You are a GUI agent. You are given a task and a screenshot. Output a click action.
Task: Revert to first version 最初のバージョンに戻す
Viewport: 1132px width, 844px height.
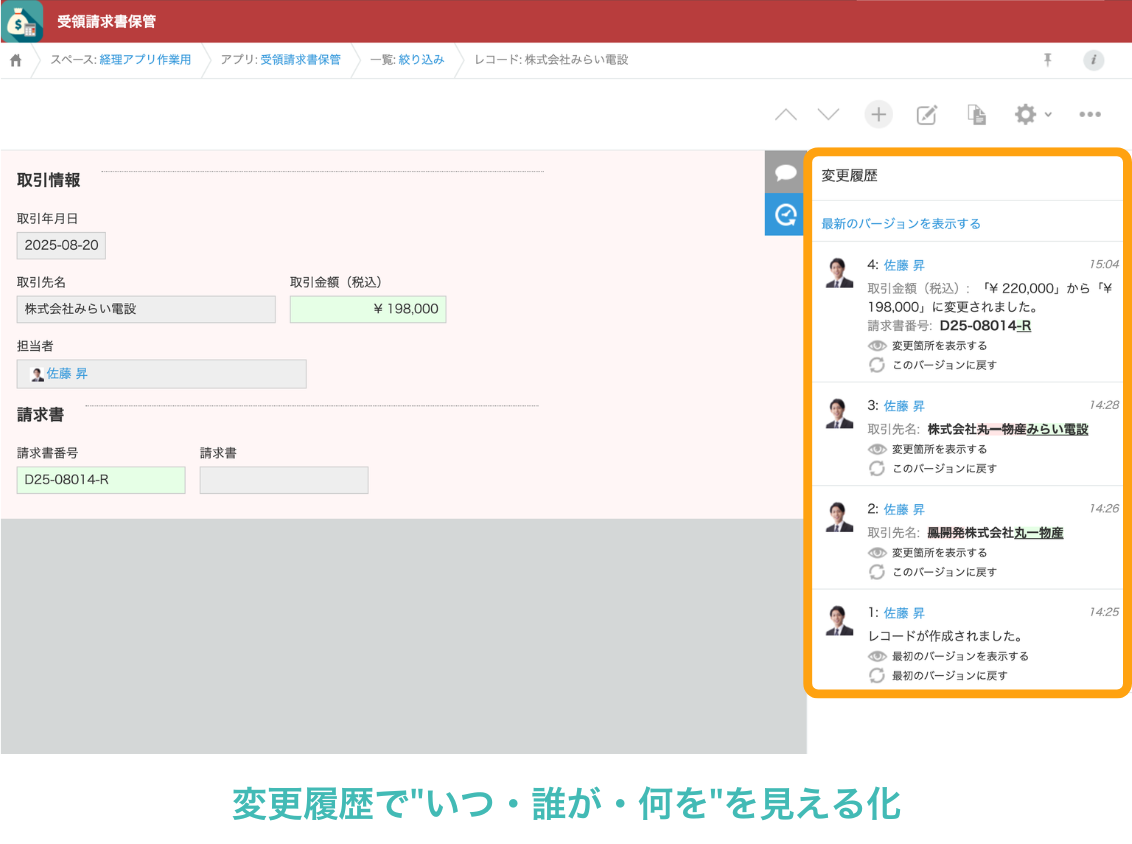pyautogui.click(x=938, y=676)
